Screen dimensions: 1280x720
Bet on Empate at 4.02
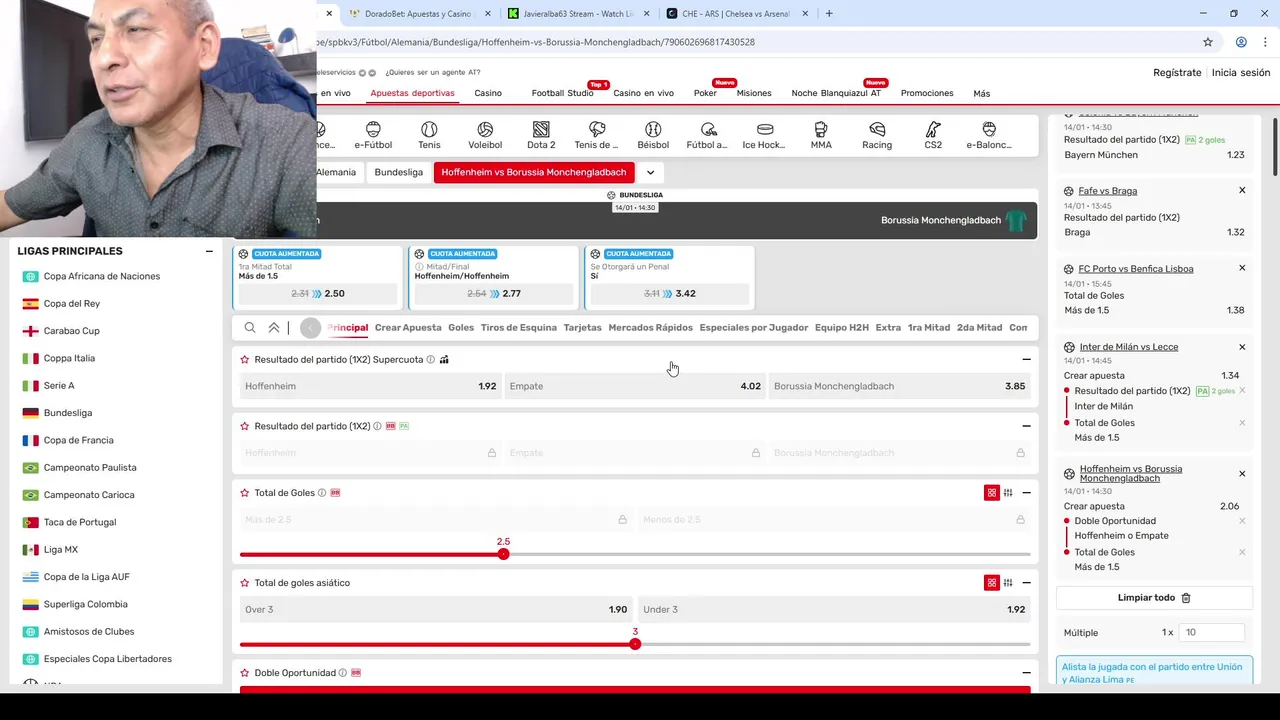coord(635,386)
